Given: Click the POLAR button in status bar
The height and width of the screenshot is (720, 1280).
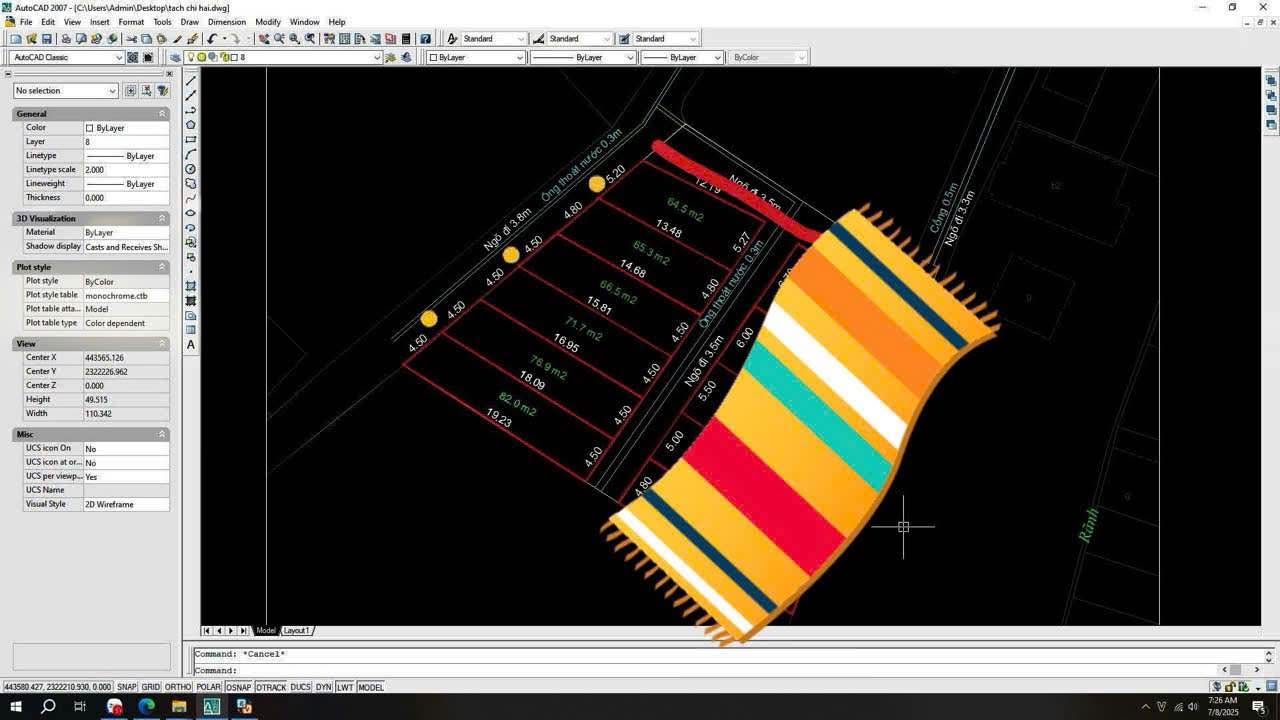Looking at the screenshot, I should click(x=208, y=687).
